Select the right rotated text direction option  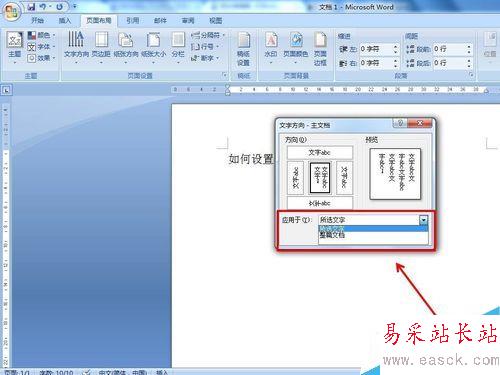coord(344,178)
